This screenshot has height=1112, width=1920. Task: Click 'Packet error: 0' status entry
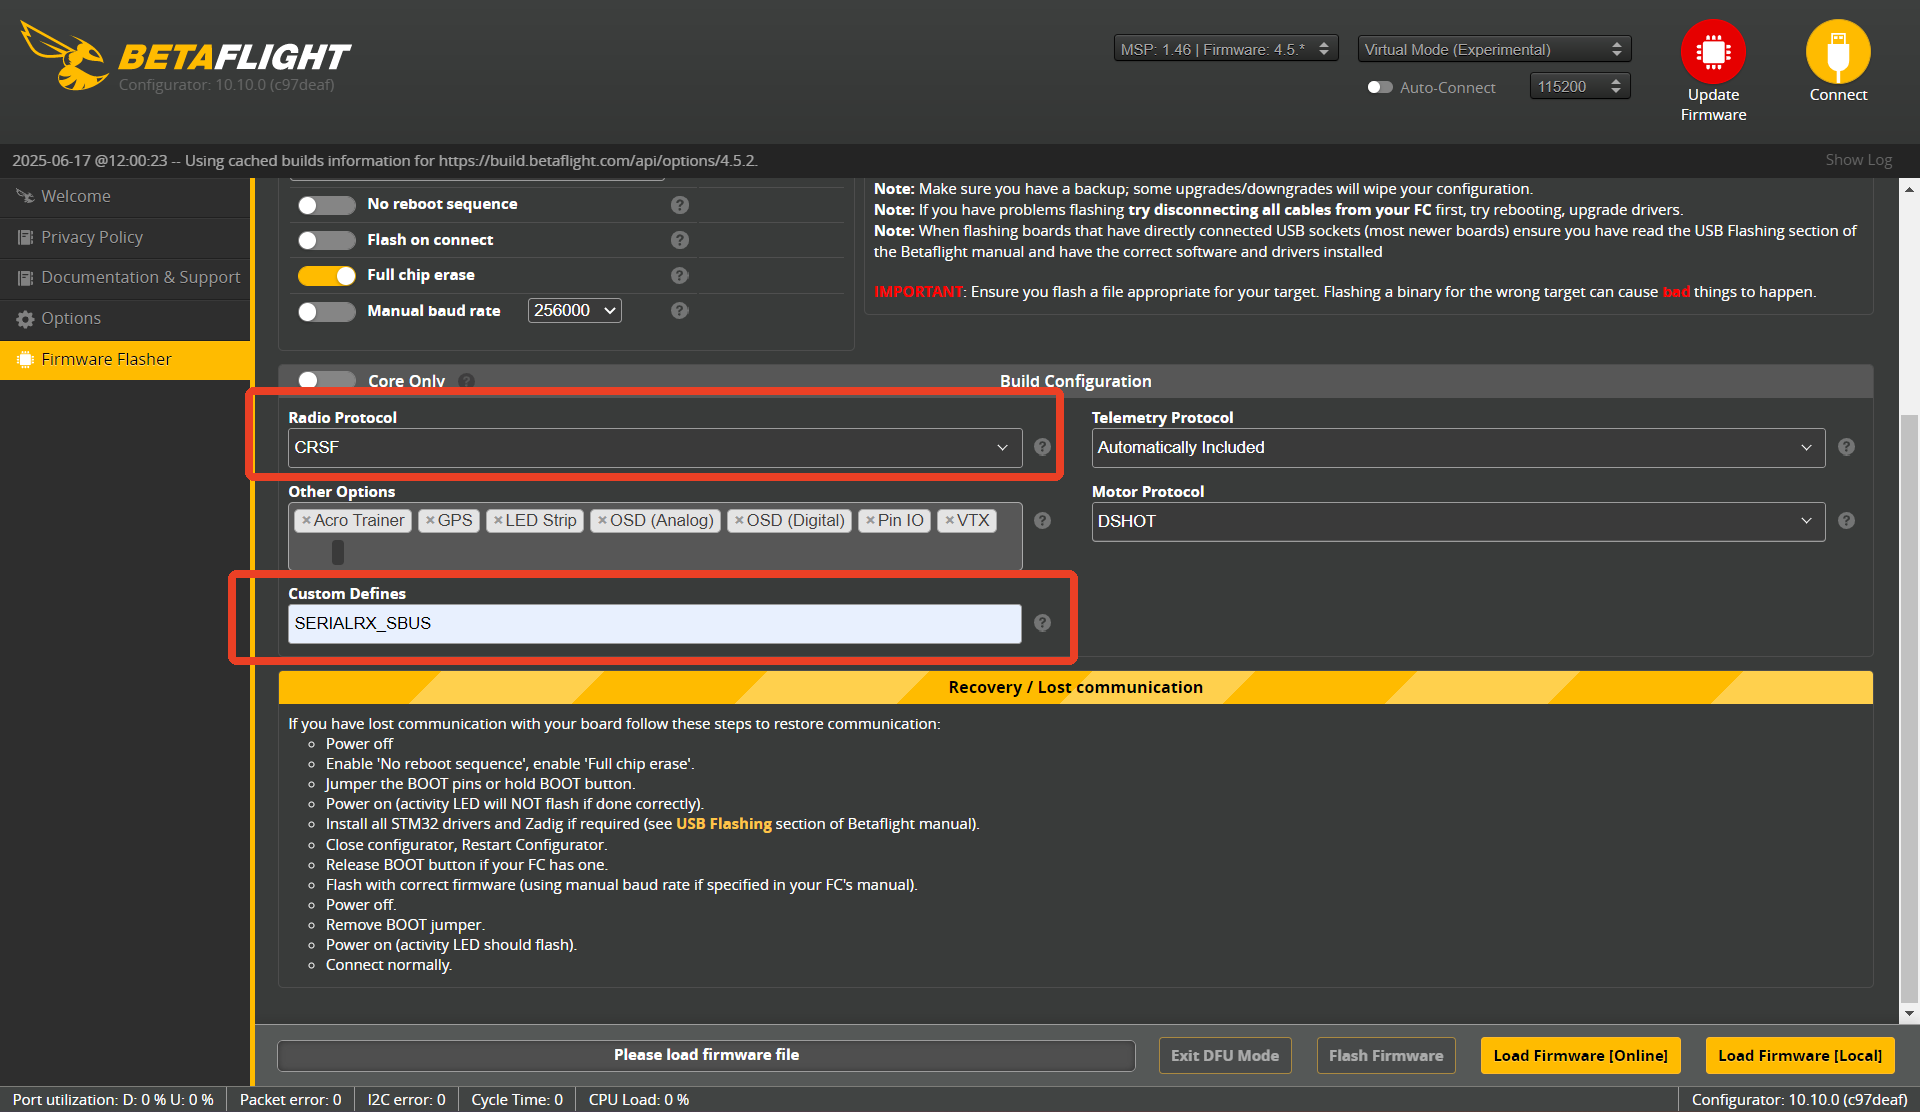290,1099
